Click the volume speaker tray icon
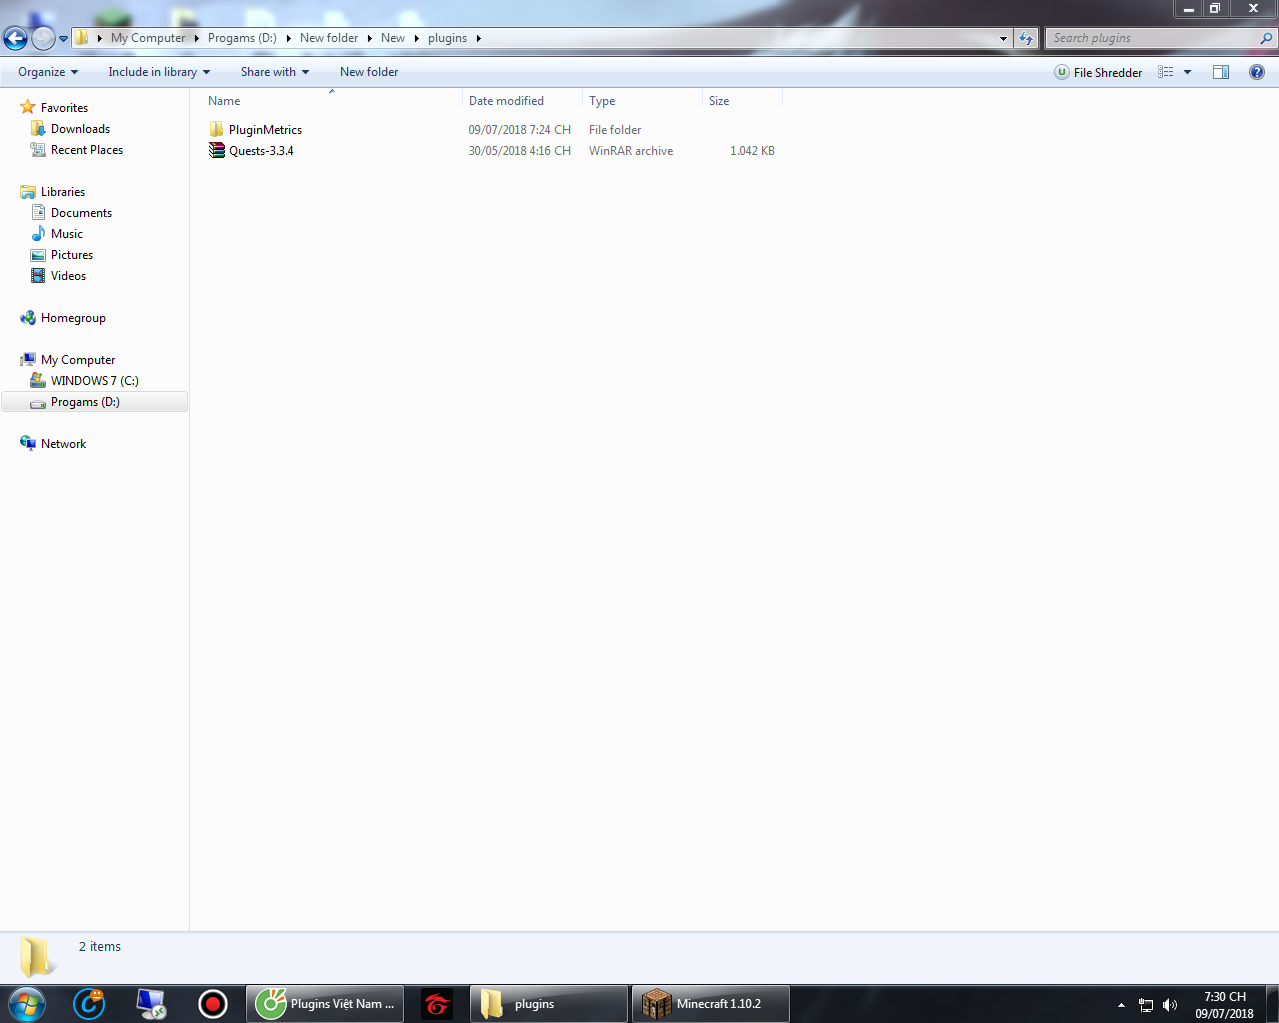 tap(1170, 1005)
